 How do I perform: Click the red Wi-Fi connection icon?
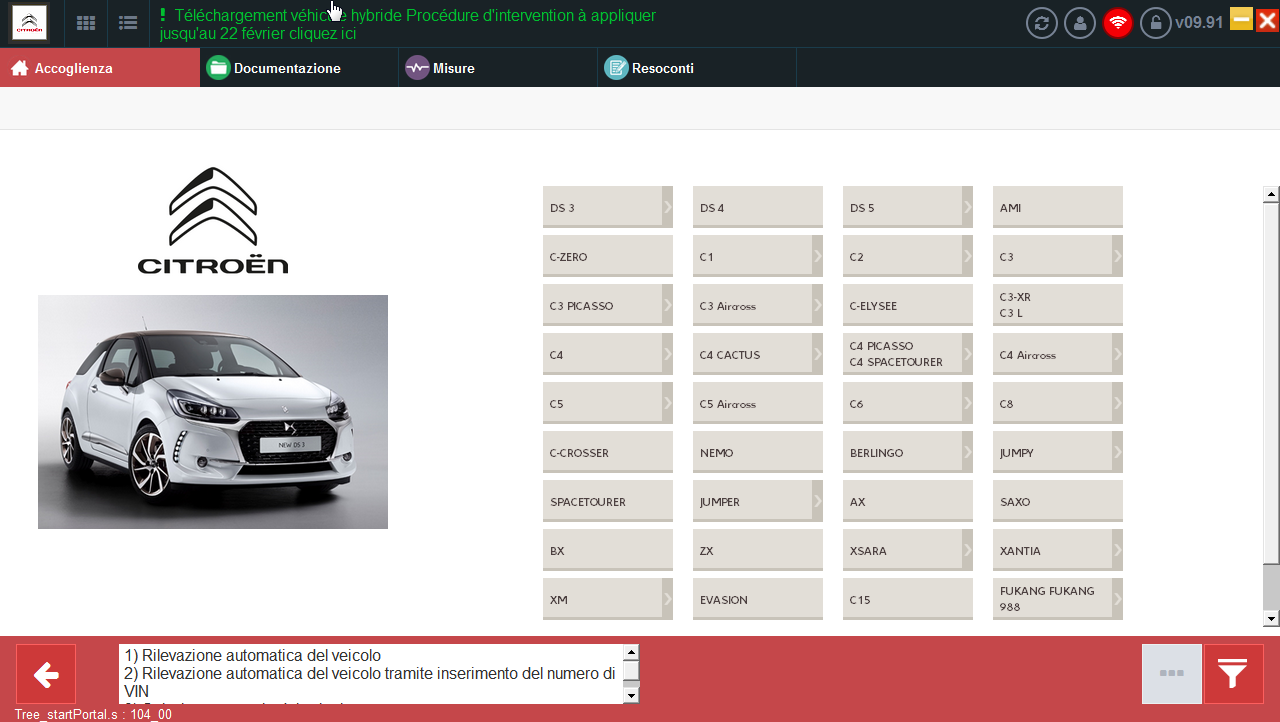[1118, 23]
